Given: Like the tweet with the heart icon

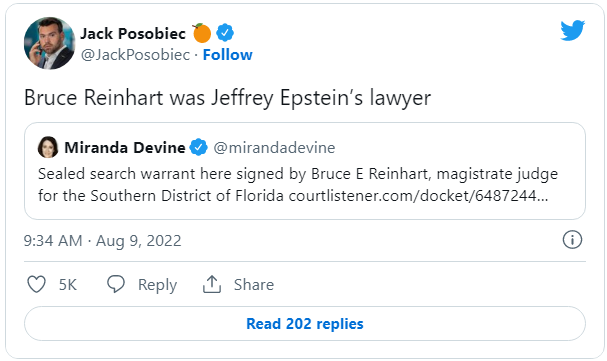Looking at the screenshot, I should point(36,284).
